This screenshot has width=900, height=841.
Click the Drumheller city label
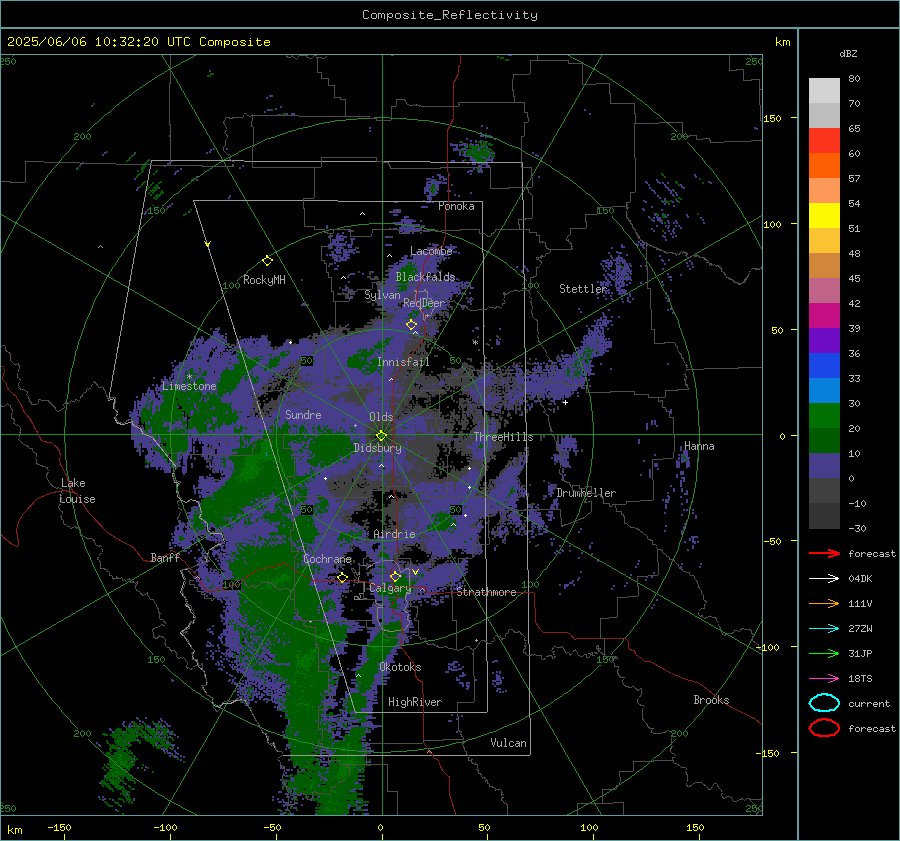point(585,493)
